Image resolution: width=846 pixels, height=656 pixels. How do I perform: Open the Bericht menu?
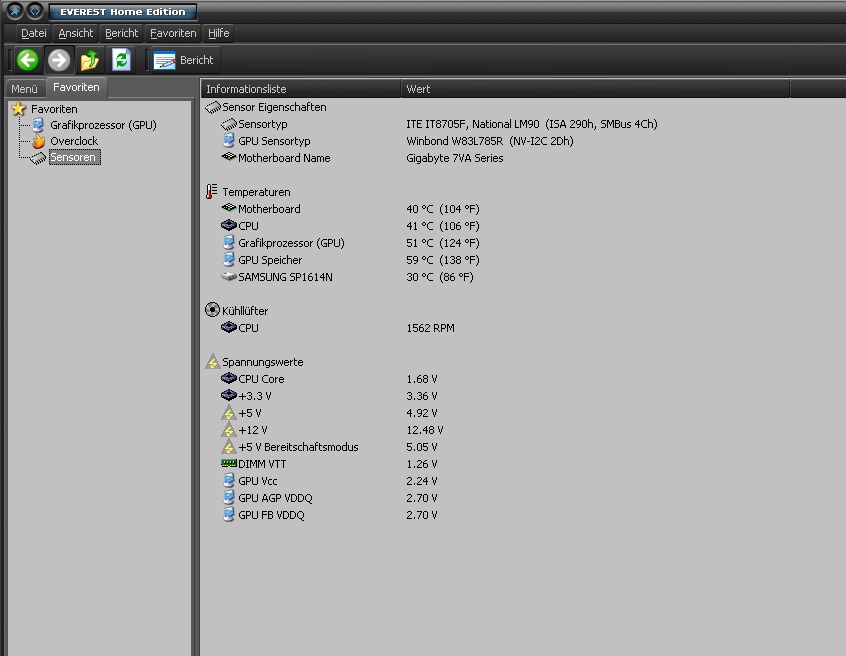[x=121, y=33]
